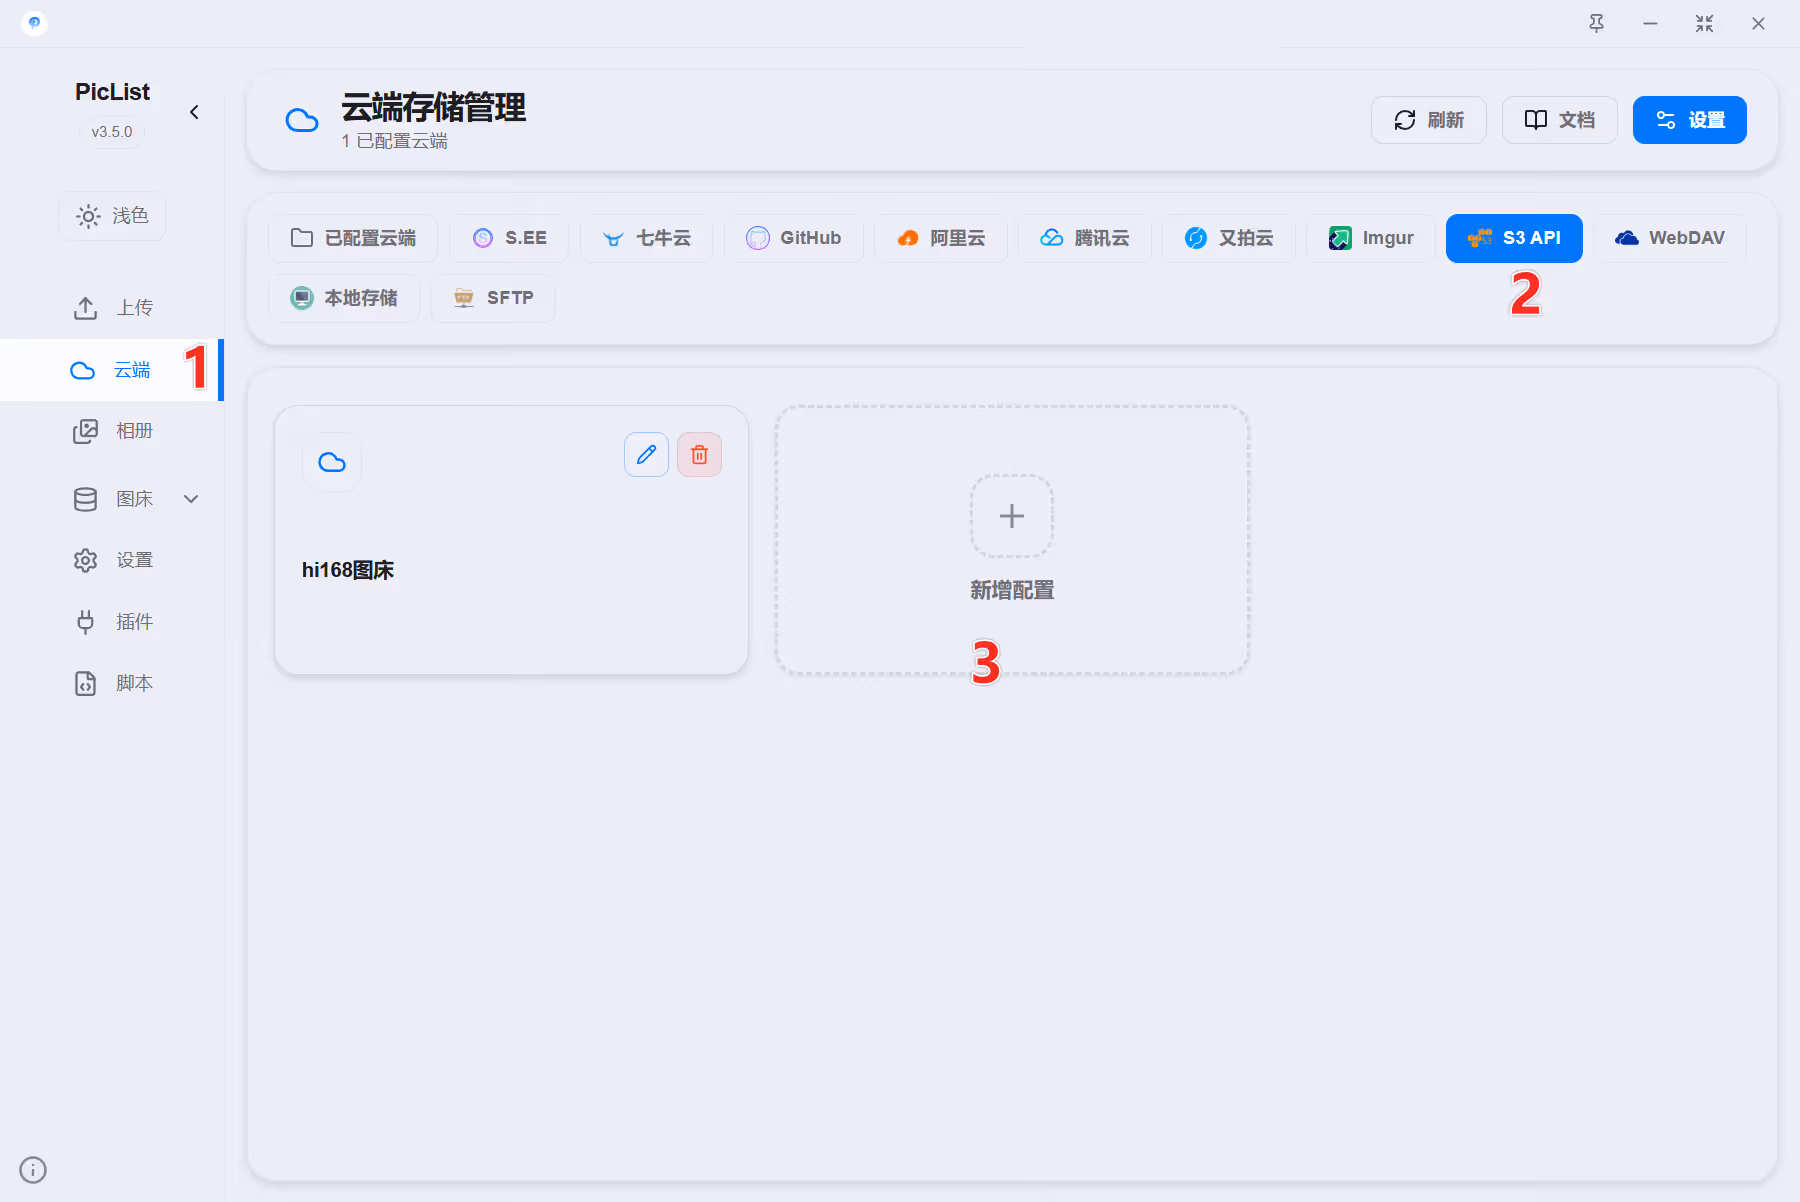Switch to the 本地存储 tab
Image resolution: width=1800 pixels, height=1202 pixels.
click(344, 298)
